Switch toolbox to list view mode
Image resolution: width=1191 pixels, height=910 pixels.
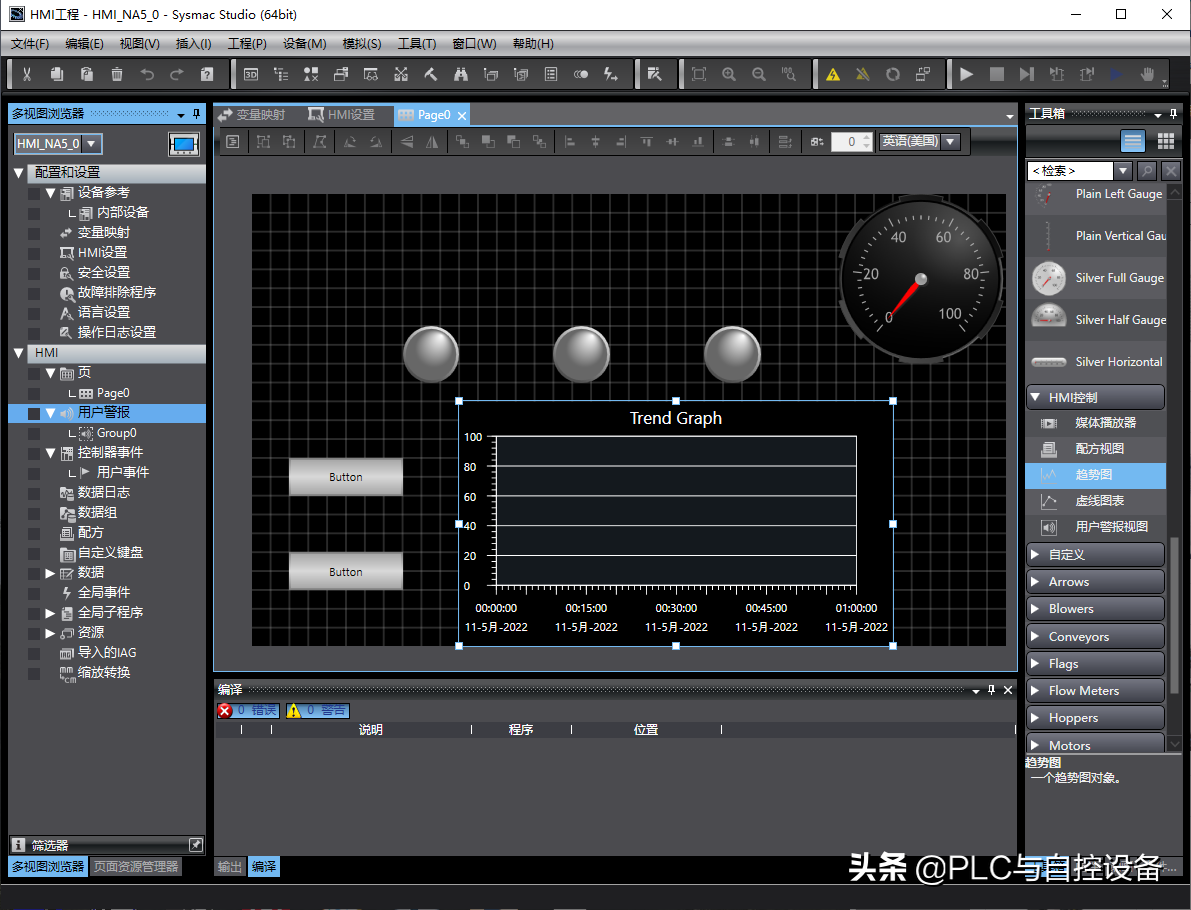1132,141
